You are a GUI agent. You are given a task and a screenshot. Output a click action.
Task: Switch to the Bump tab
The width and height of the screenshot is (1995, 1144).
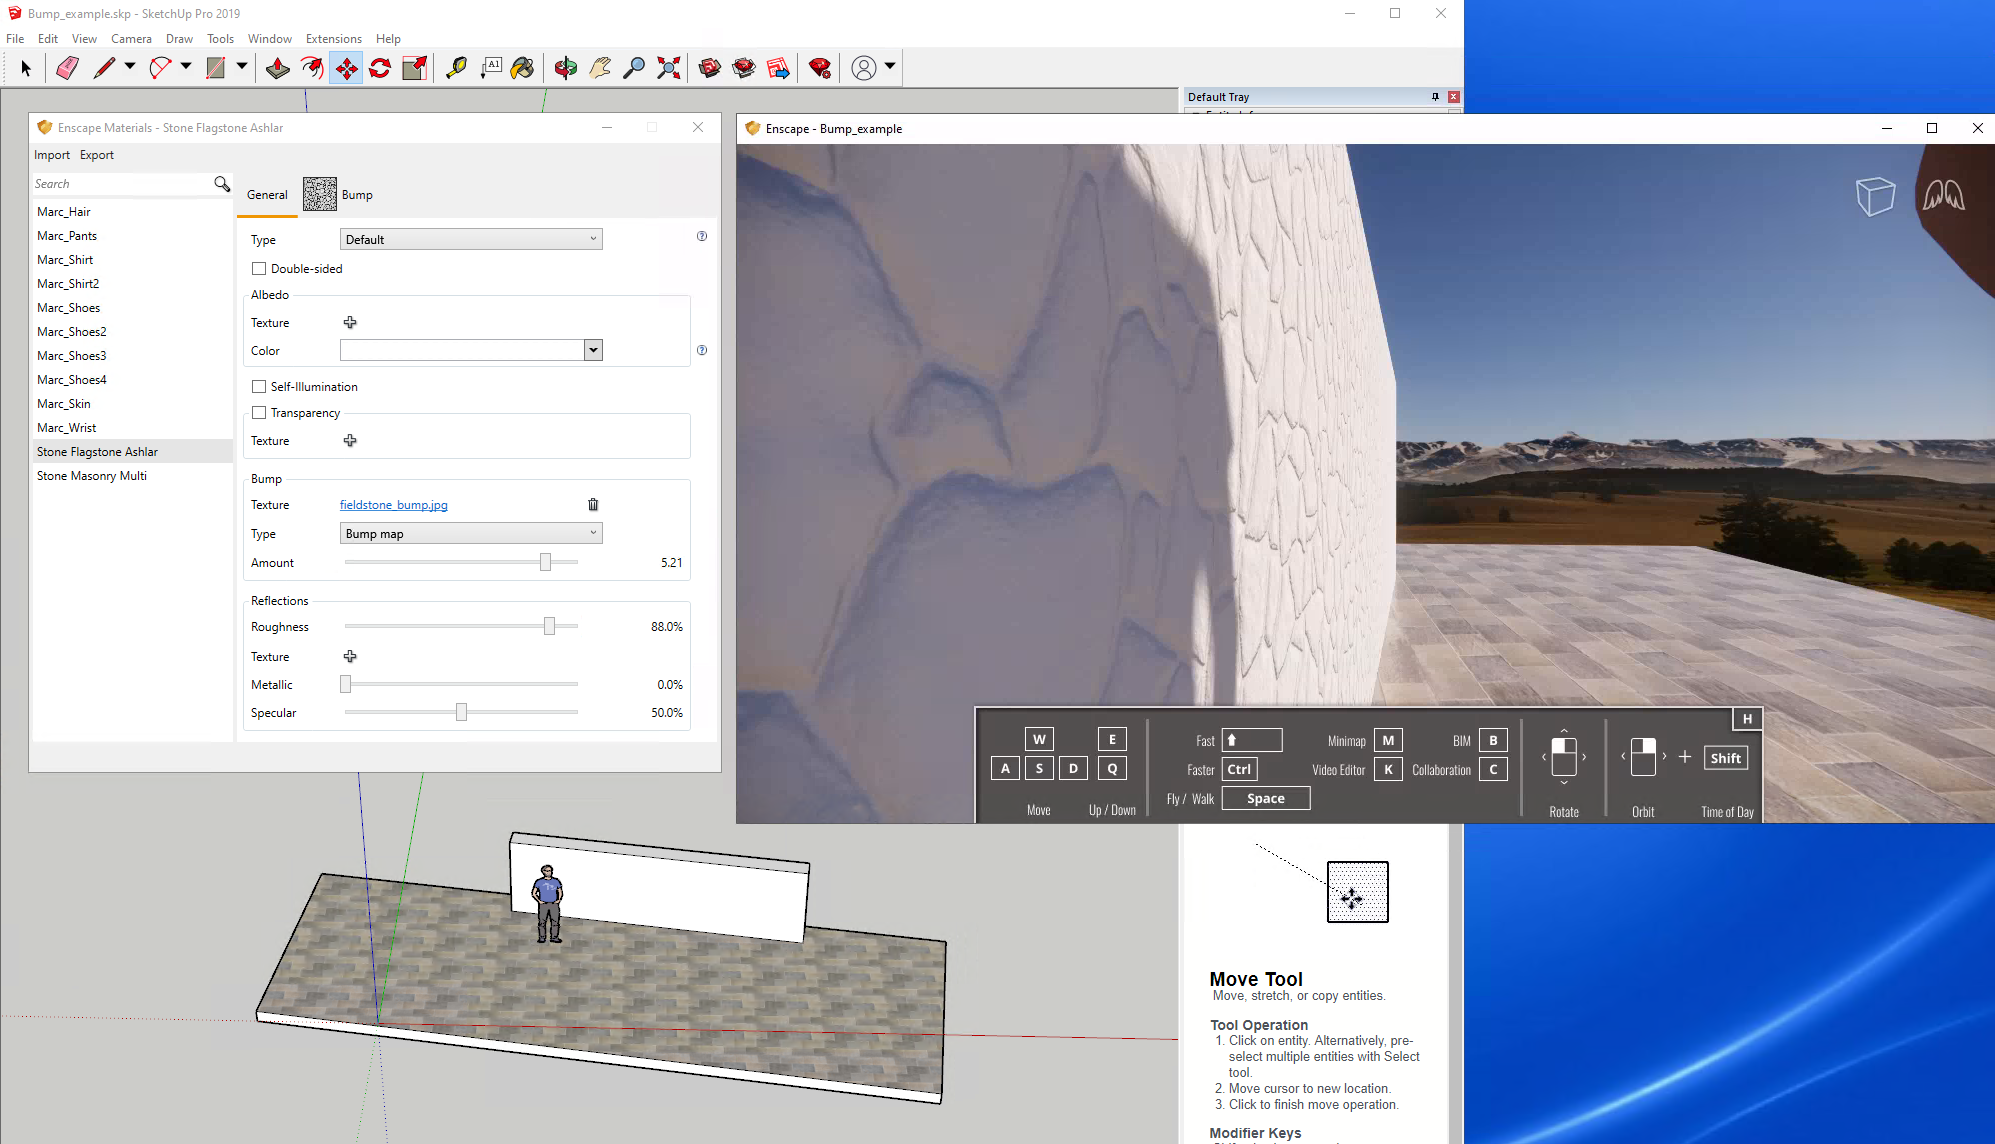point(356,195)
